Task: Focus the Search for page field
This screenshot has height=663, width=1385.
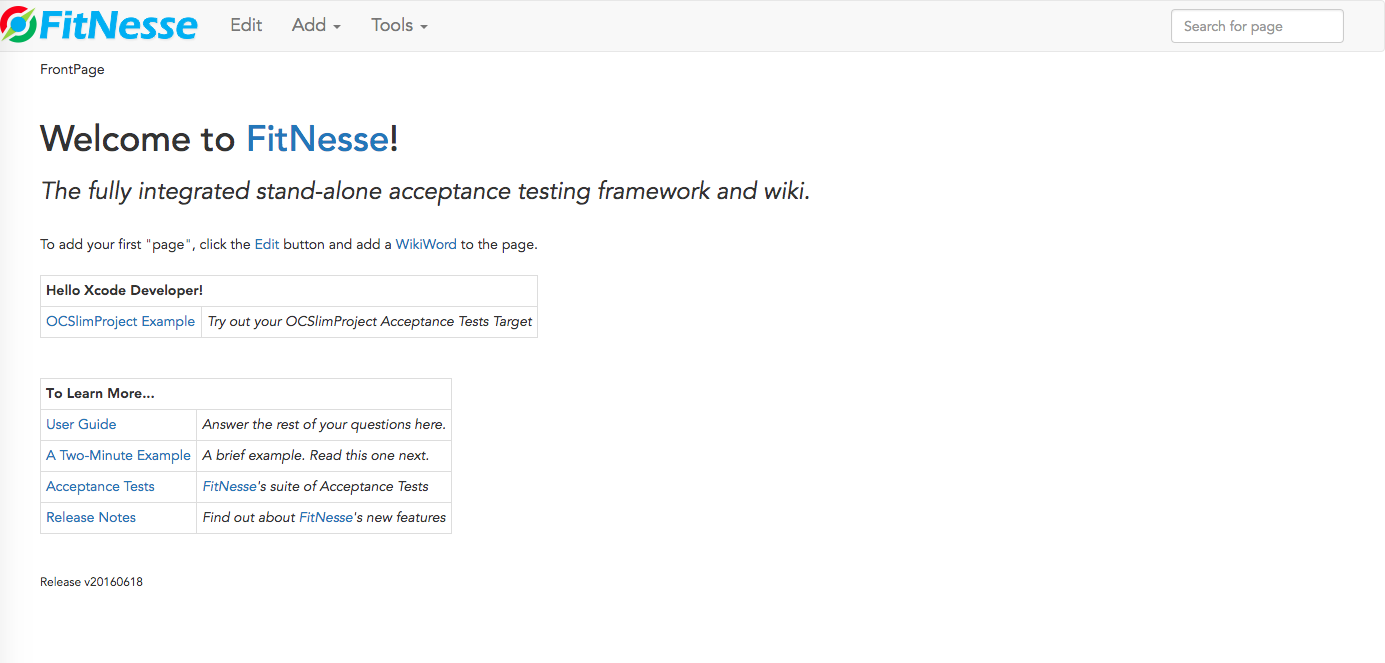Action: click(x=1257, y=26)
